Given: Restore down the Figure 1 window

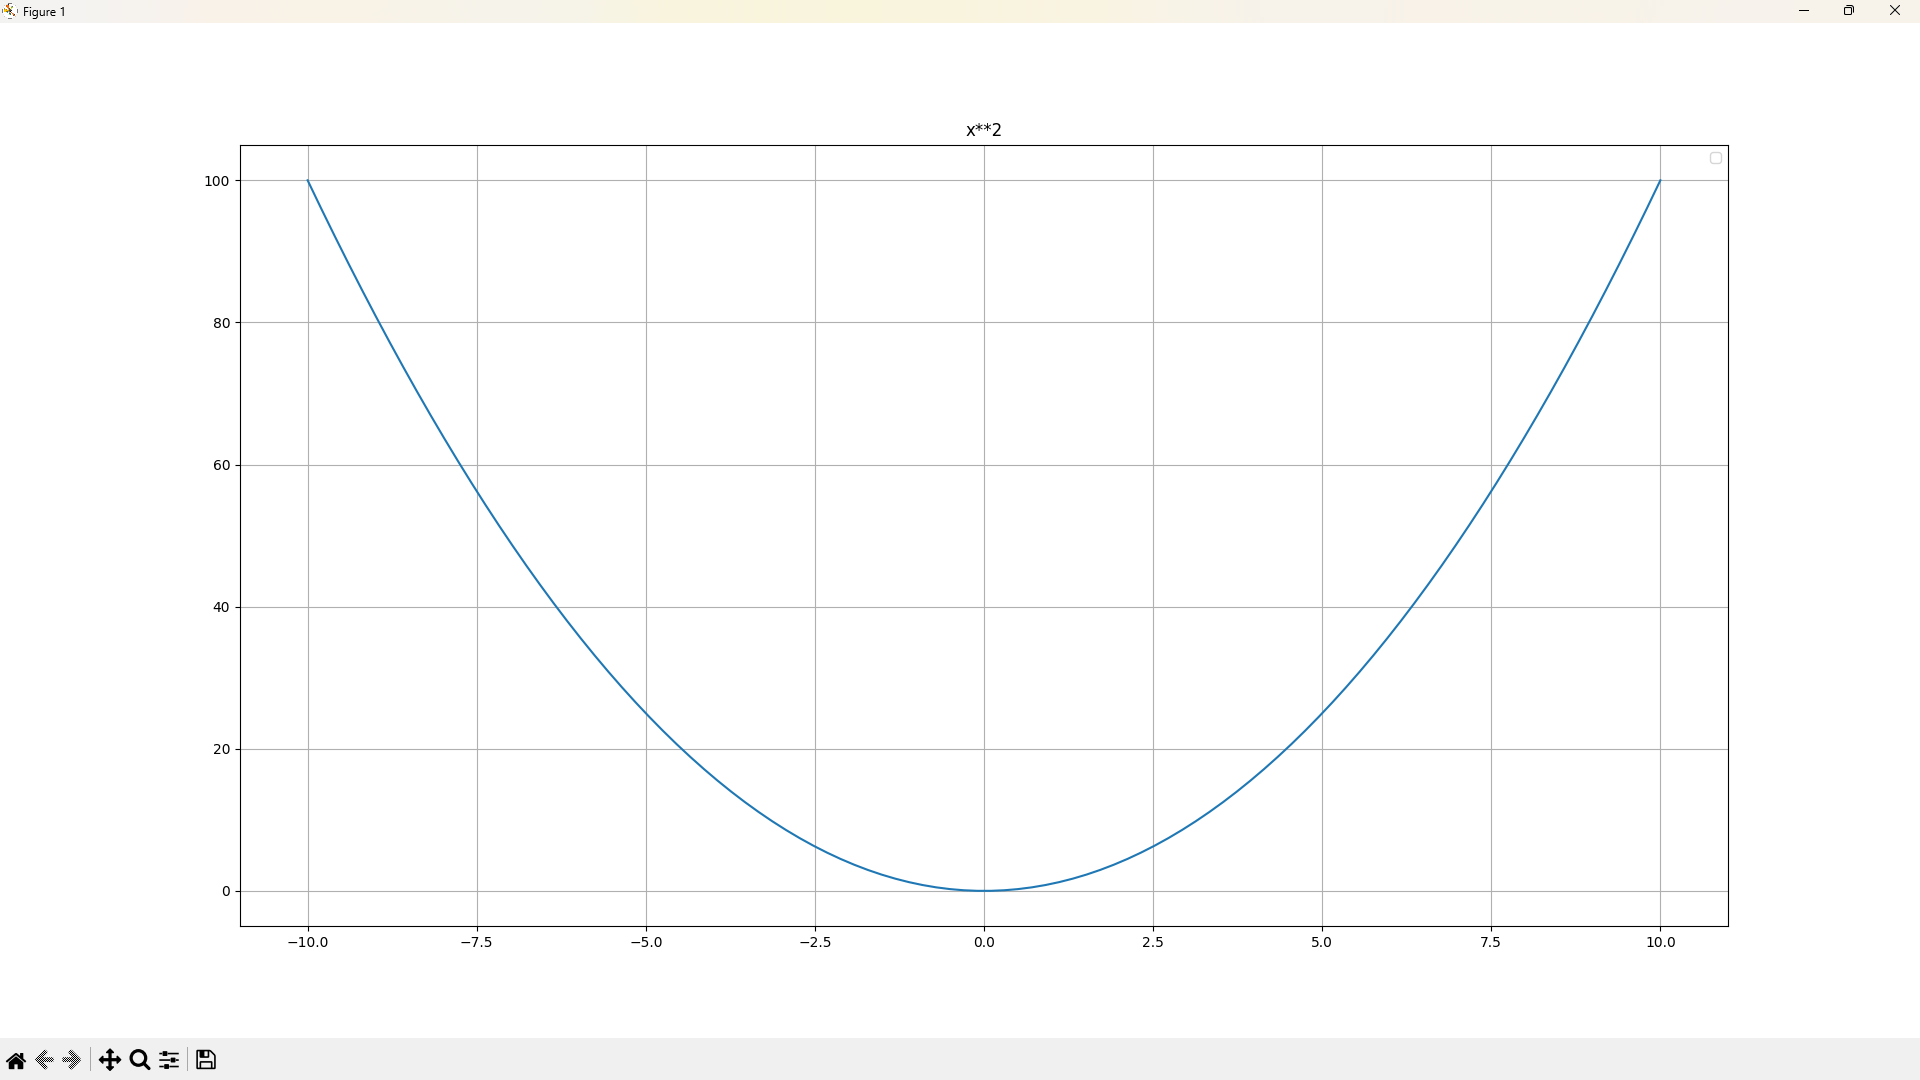Looking at the screenshot, I should coord(1849,11).
